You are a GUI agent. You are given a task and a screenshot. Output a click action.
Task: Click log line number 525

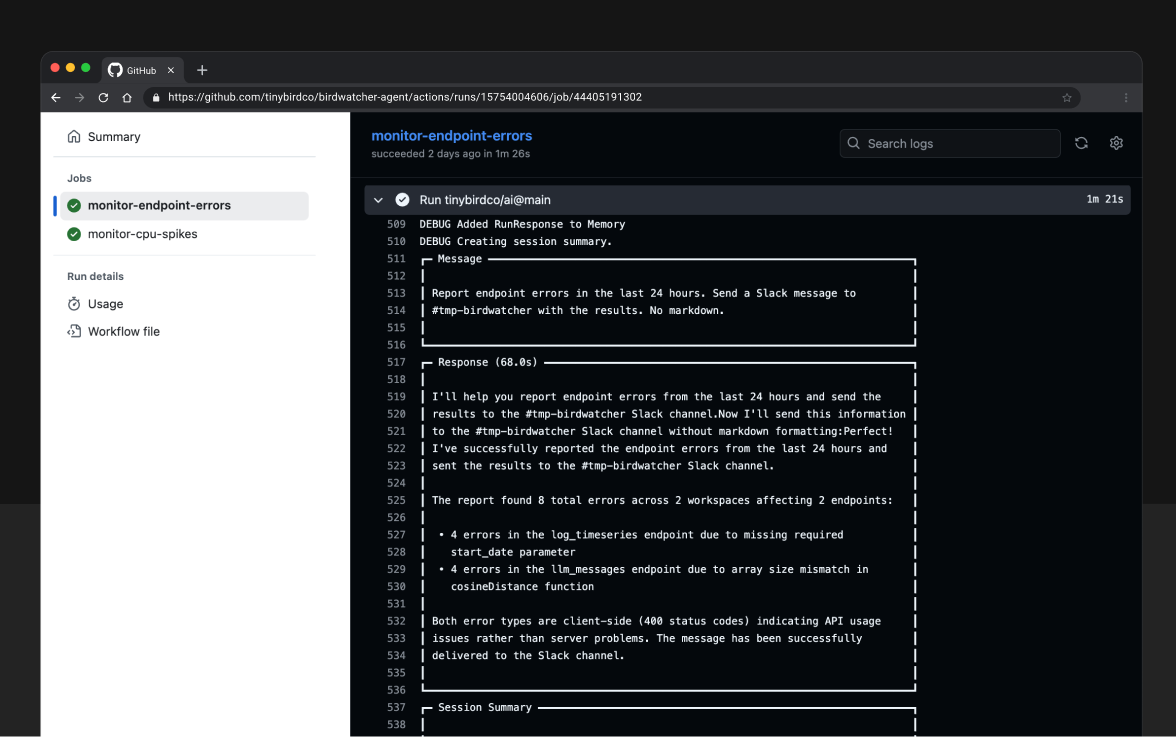(x=396, y=500)
